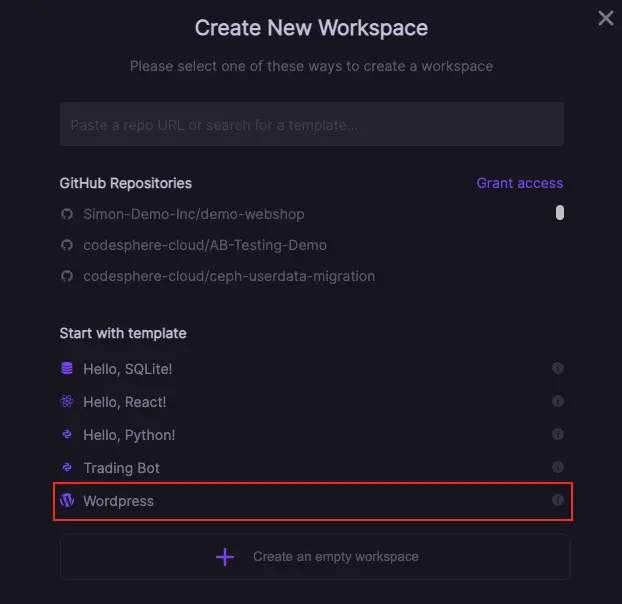Click the repo URL search field

(x=311, y=125)
